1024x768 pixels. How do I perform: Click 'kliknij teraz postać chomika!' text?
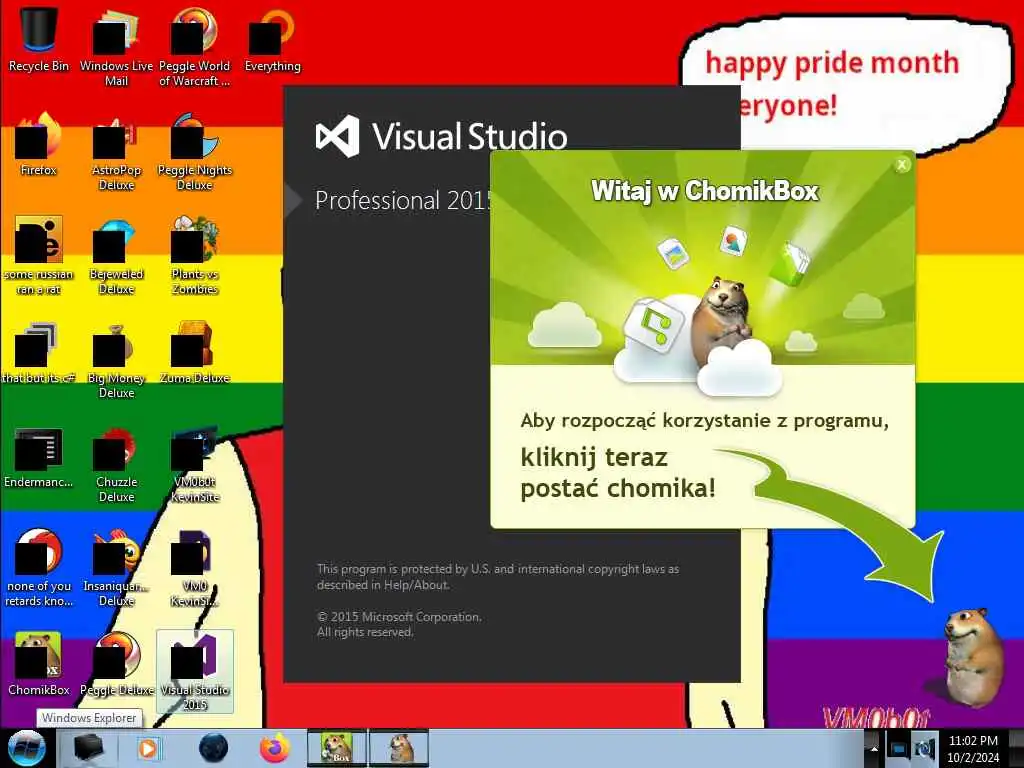pyautogui.click(x=618, y=473)
